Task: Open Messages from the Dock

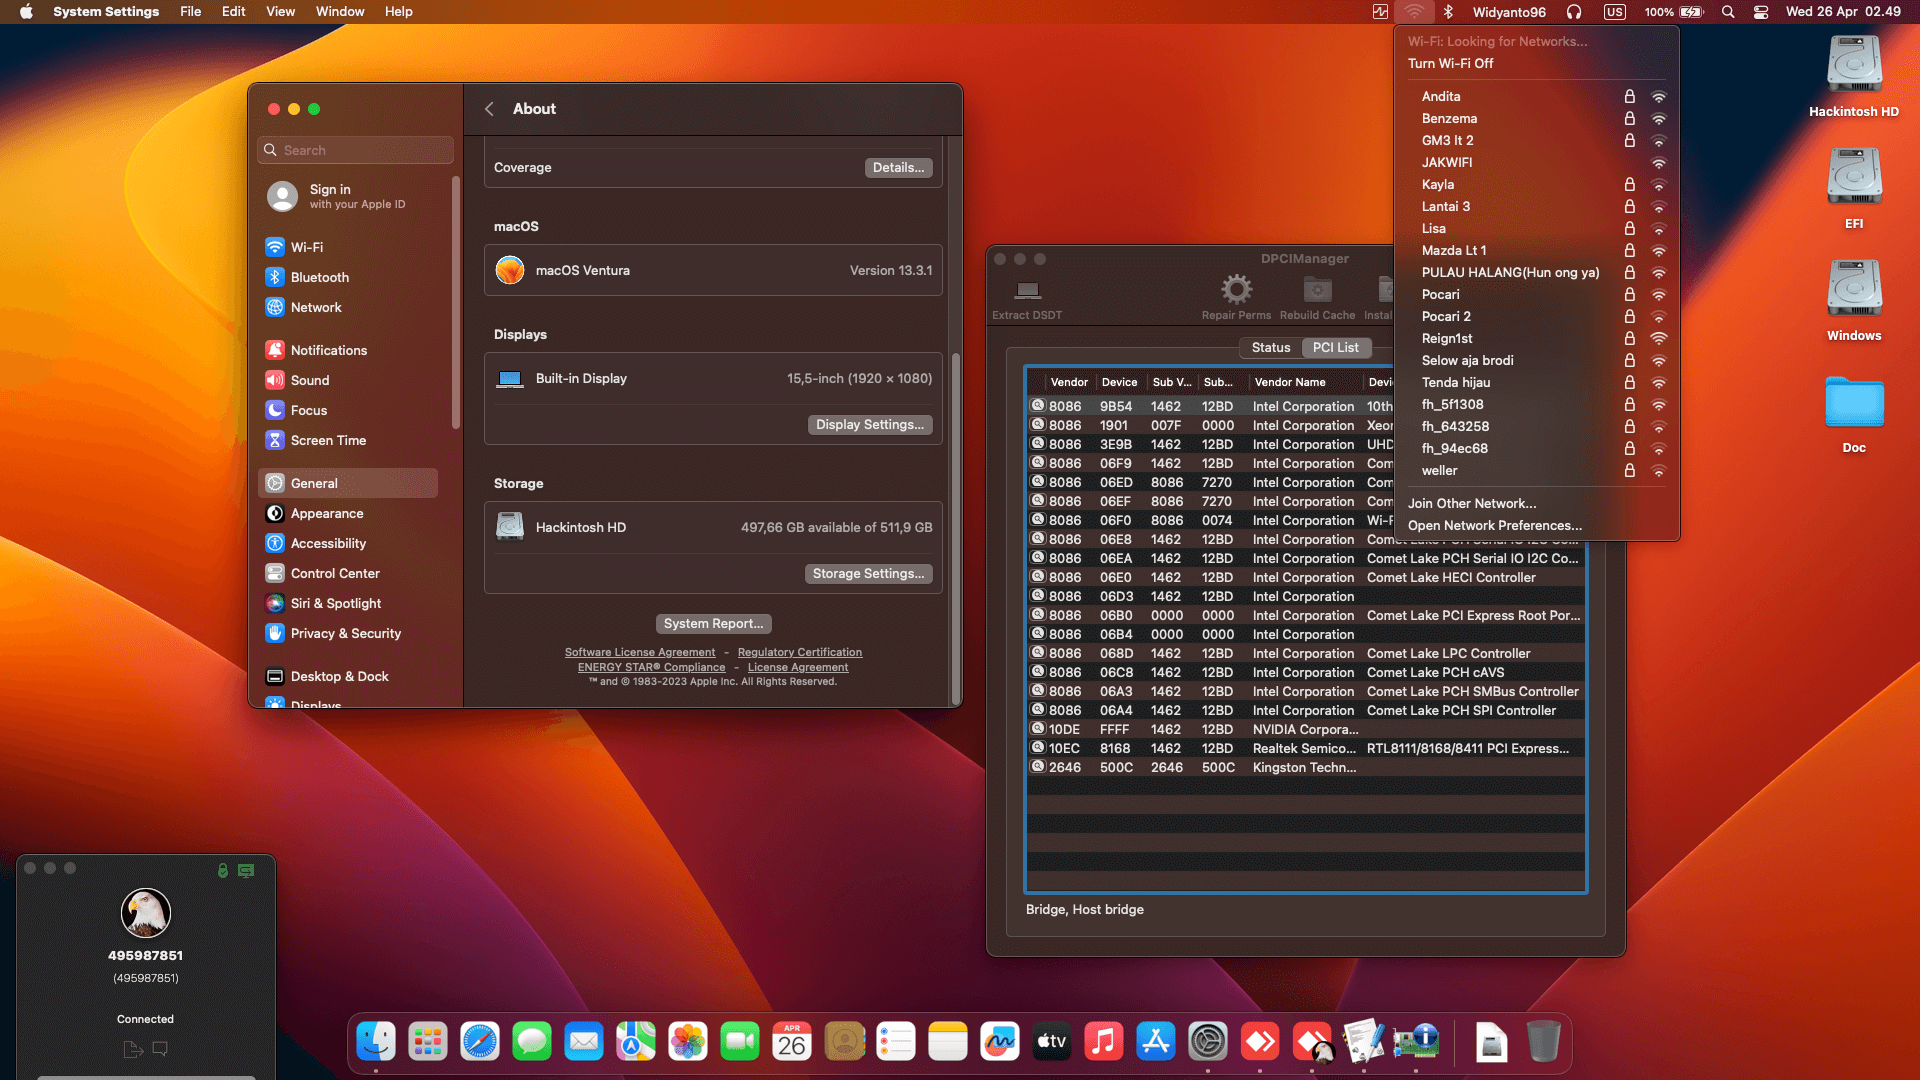Action: 532,1042
